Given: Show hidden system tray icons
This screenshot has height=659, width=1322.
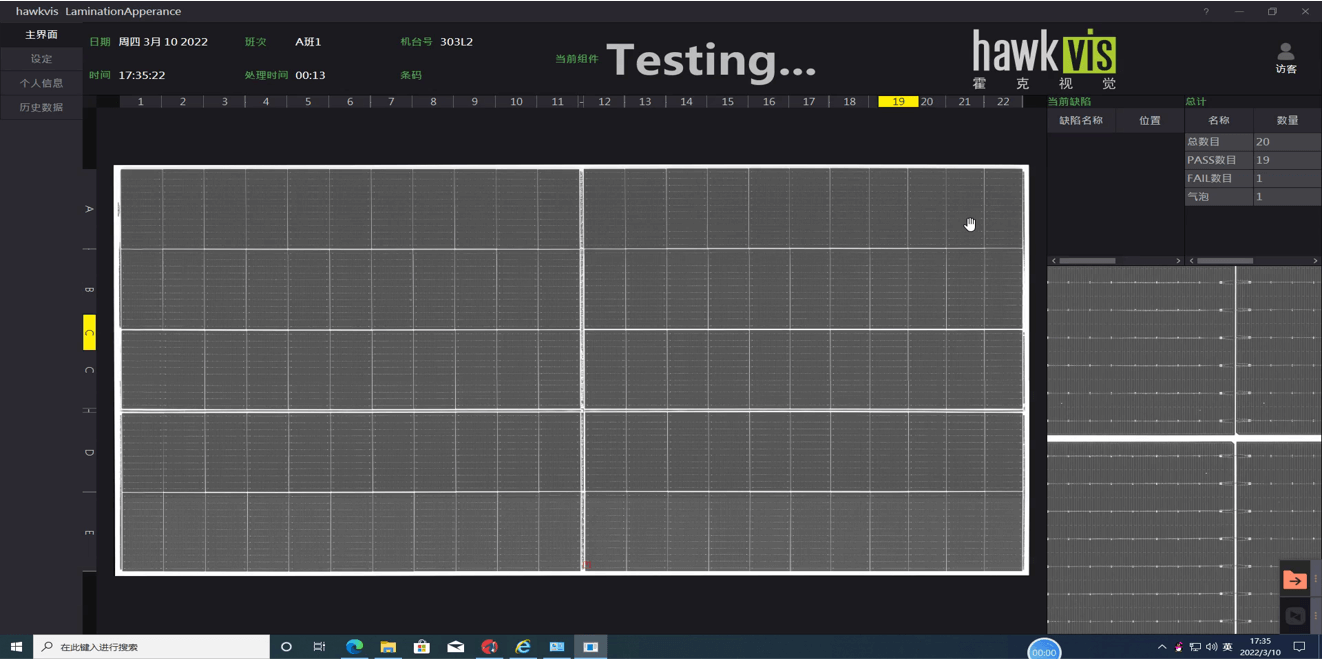Looking at the screenshot, I should coord(1162,647).
